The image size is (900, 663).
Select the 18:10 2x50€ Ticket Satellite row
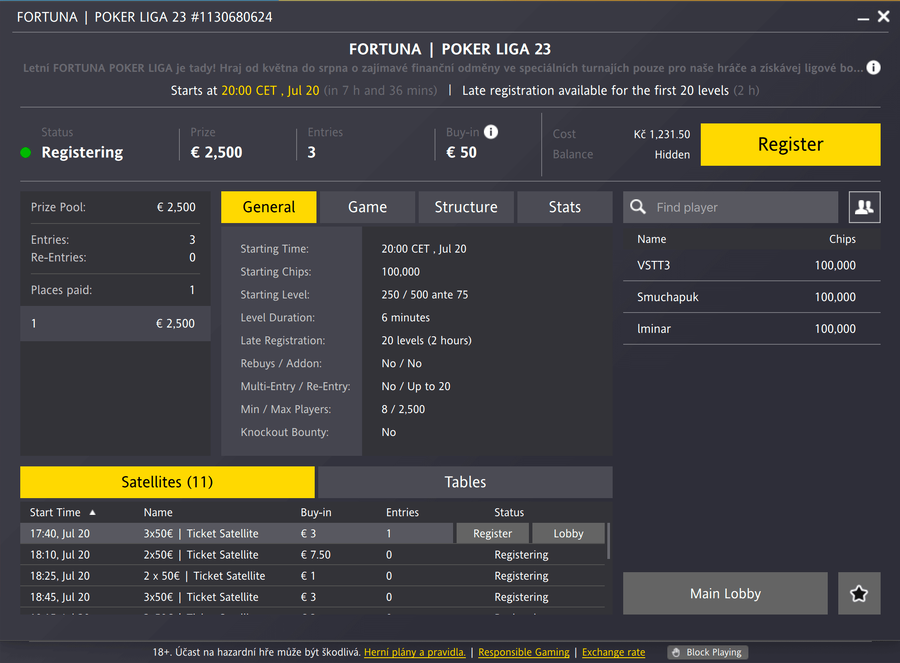point(312,555)
